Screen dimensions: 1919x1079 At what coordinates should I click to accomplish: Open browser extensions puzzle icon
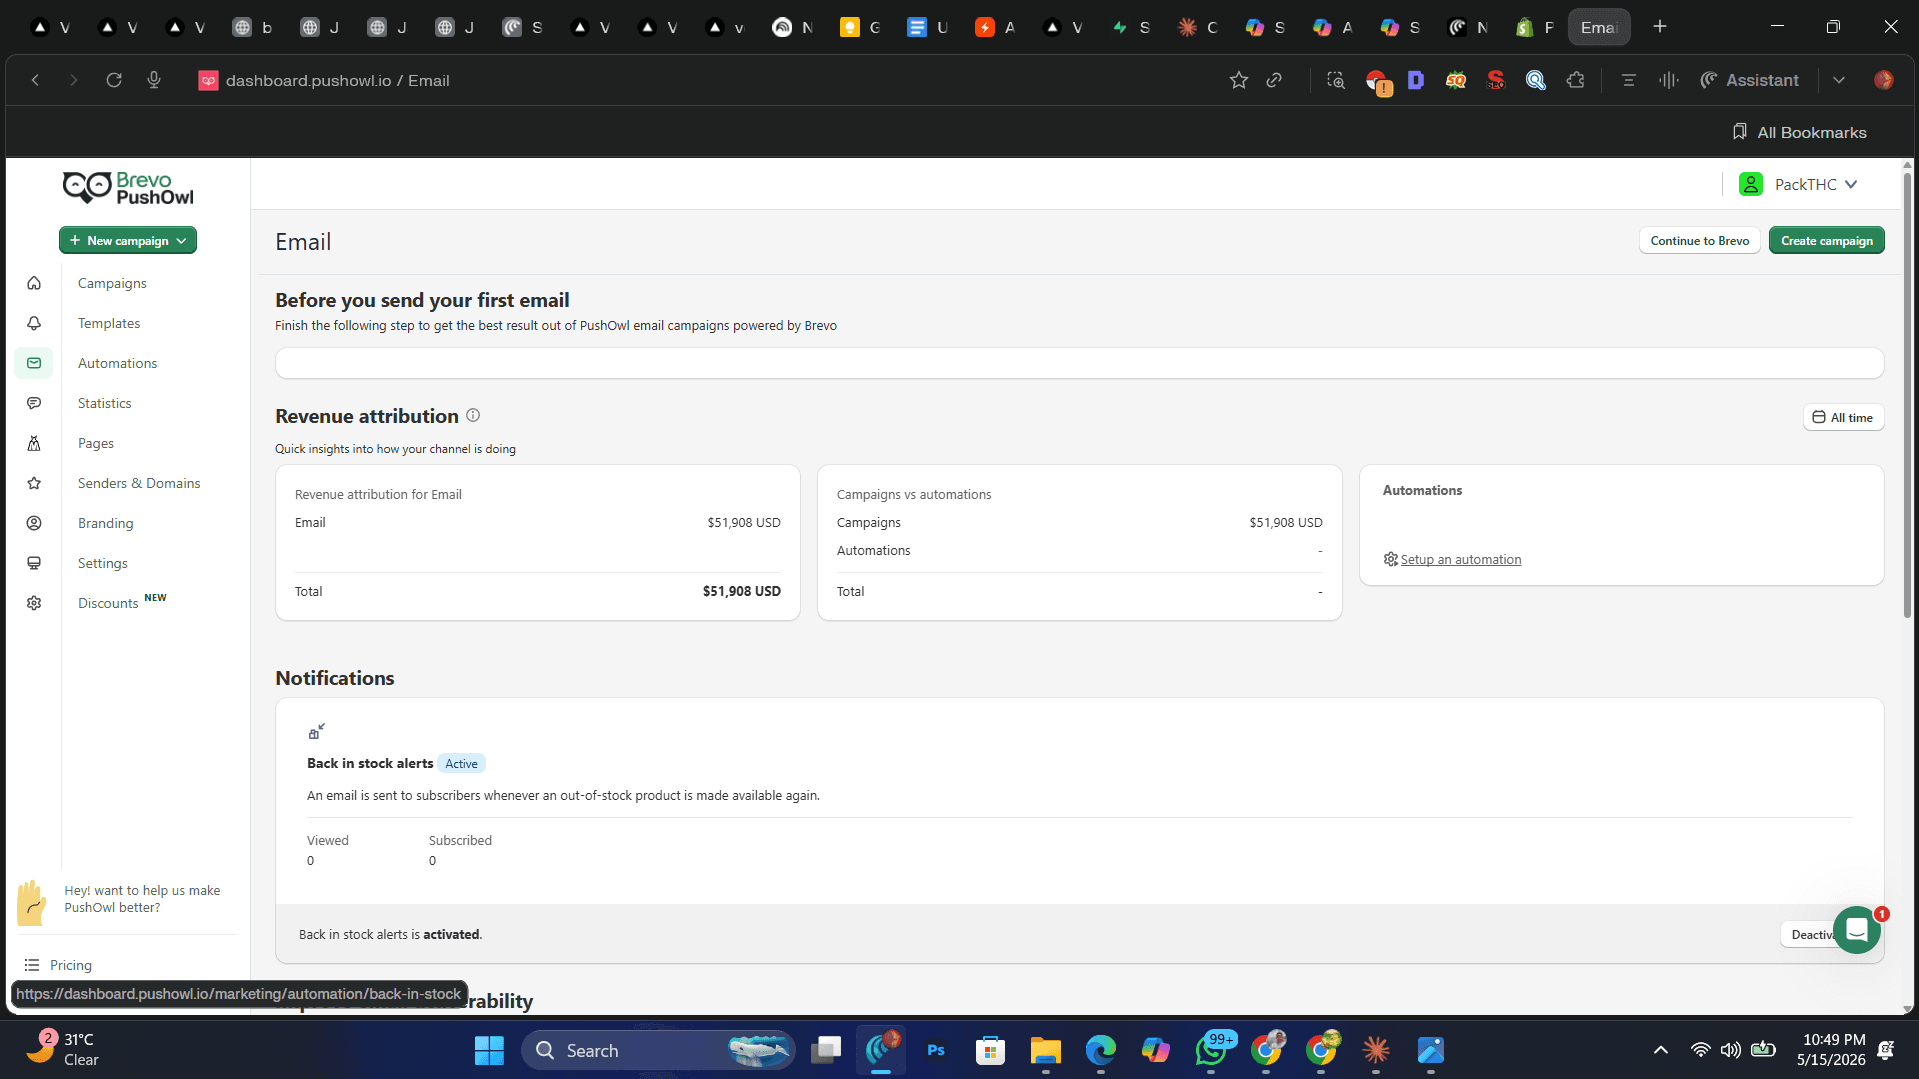pos(1576,80)
